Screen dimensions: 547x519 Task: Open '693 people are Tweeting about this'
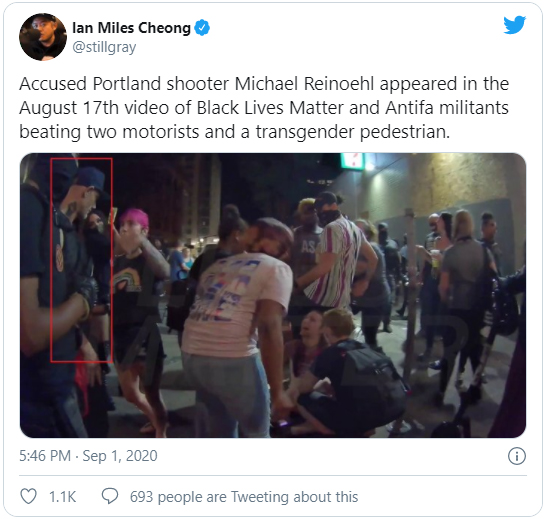point(244,497)
